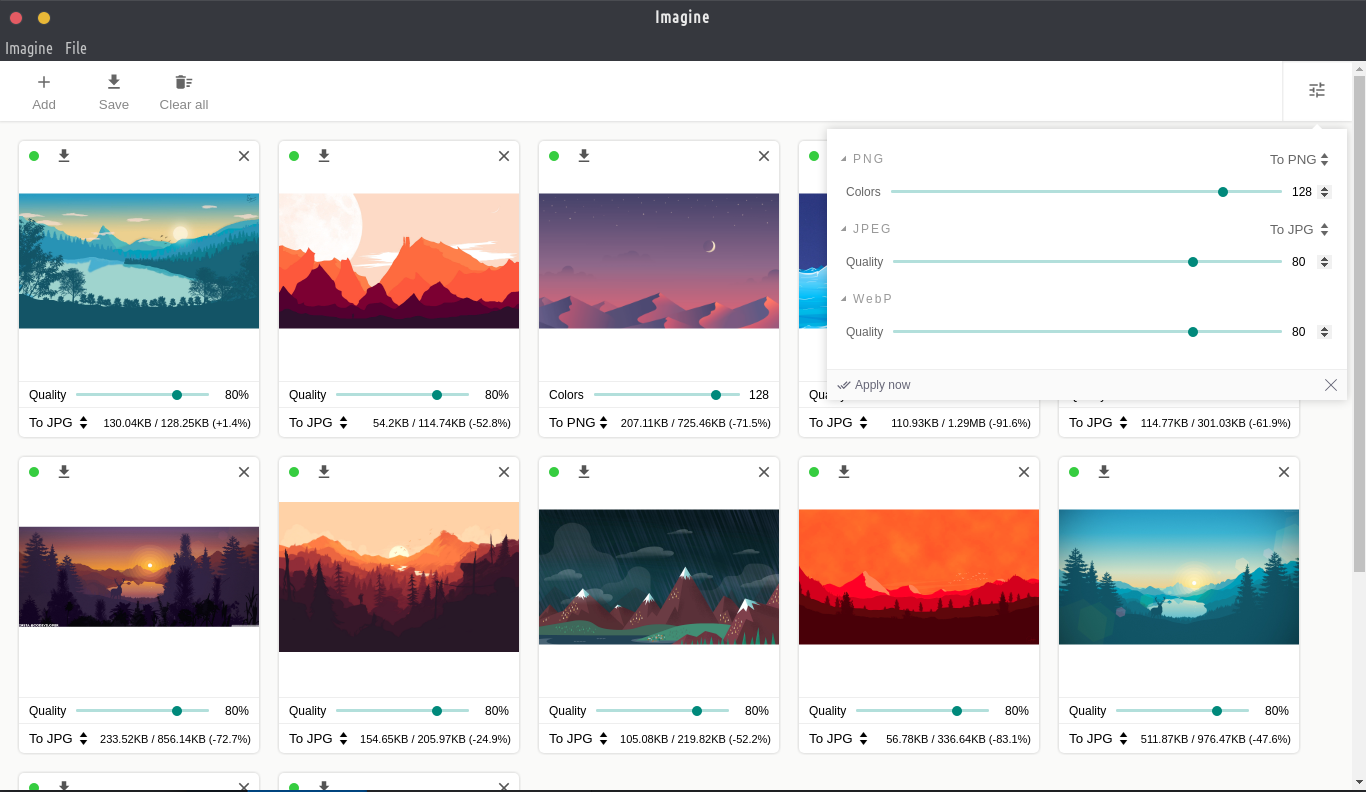
Task: Download the blue lake image in first card
Action: [x=64, y=156]
